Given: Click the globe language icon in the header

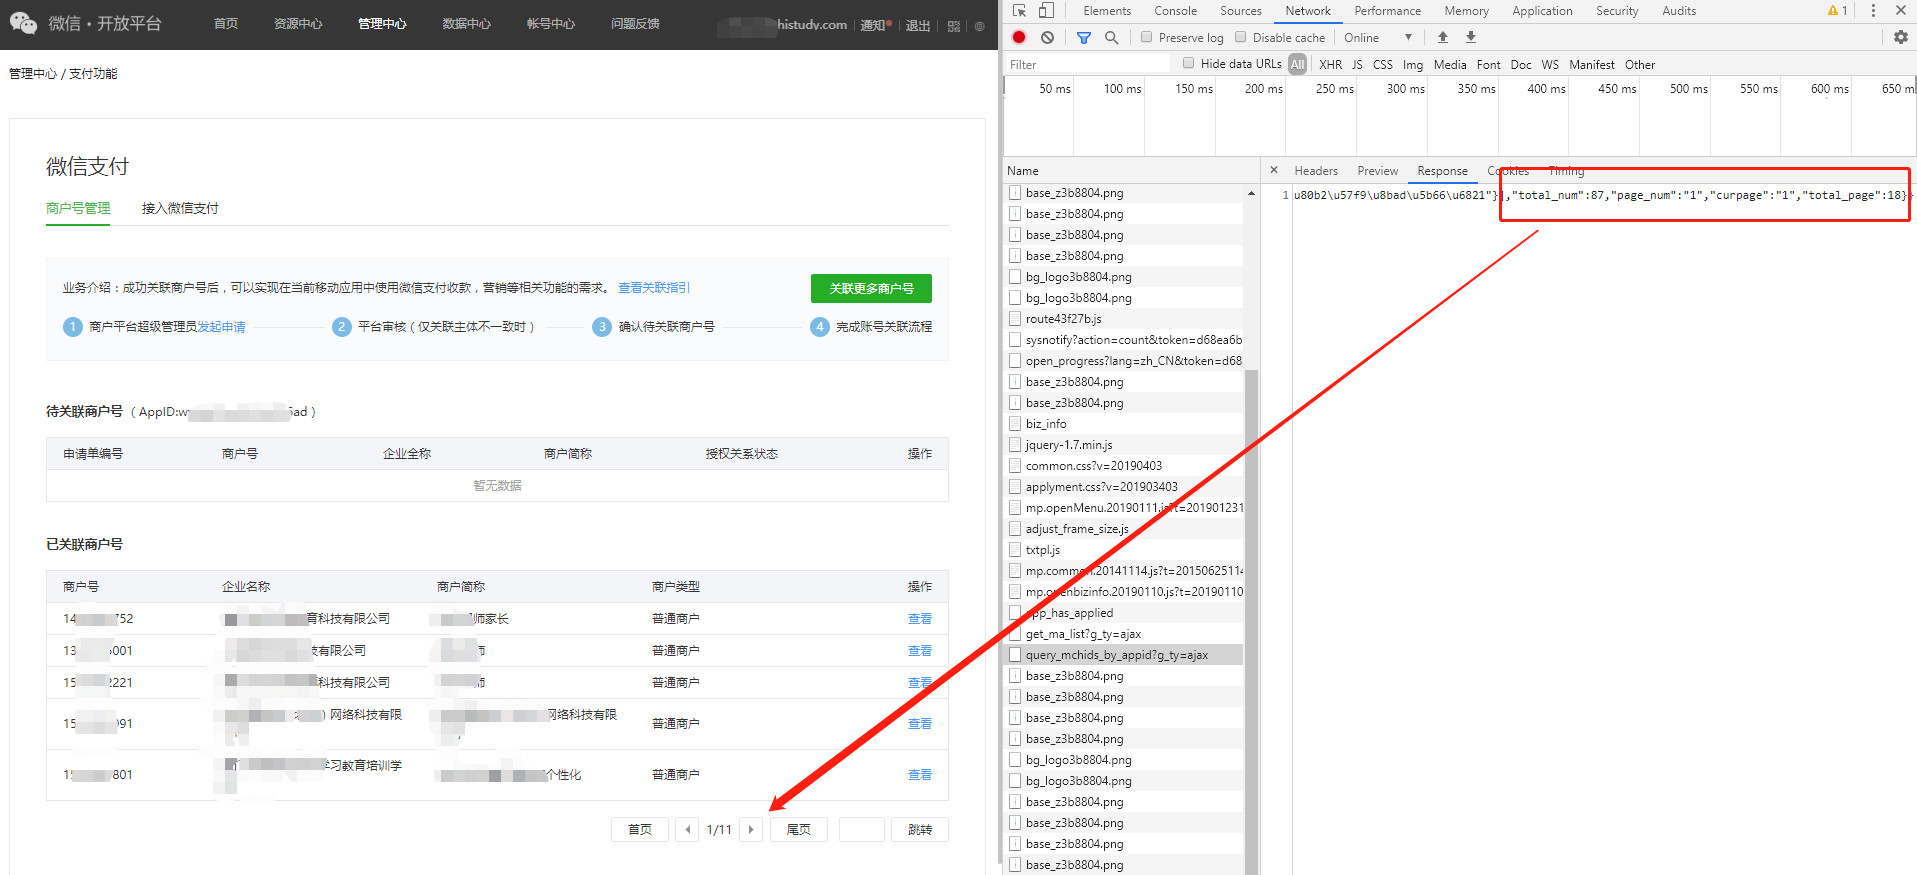Looking at the screenshot, I should (979, 26).
